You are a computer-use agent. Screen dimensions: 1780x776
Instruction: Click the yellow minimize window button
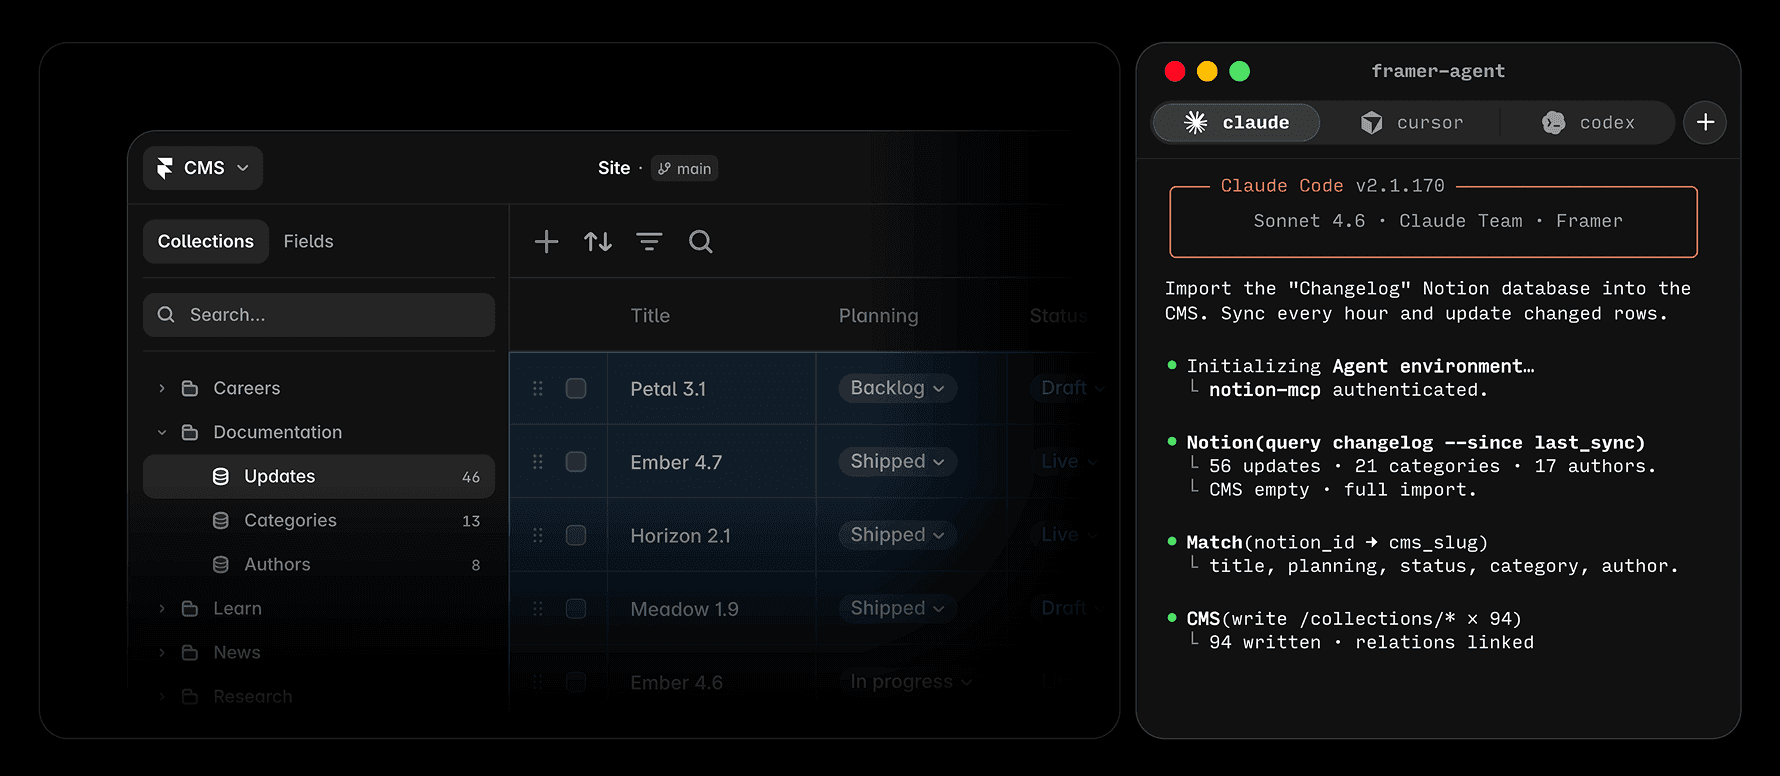(1207, 71)
